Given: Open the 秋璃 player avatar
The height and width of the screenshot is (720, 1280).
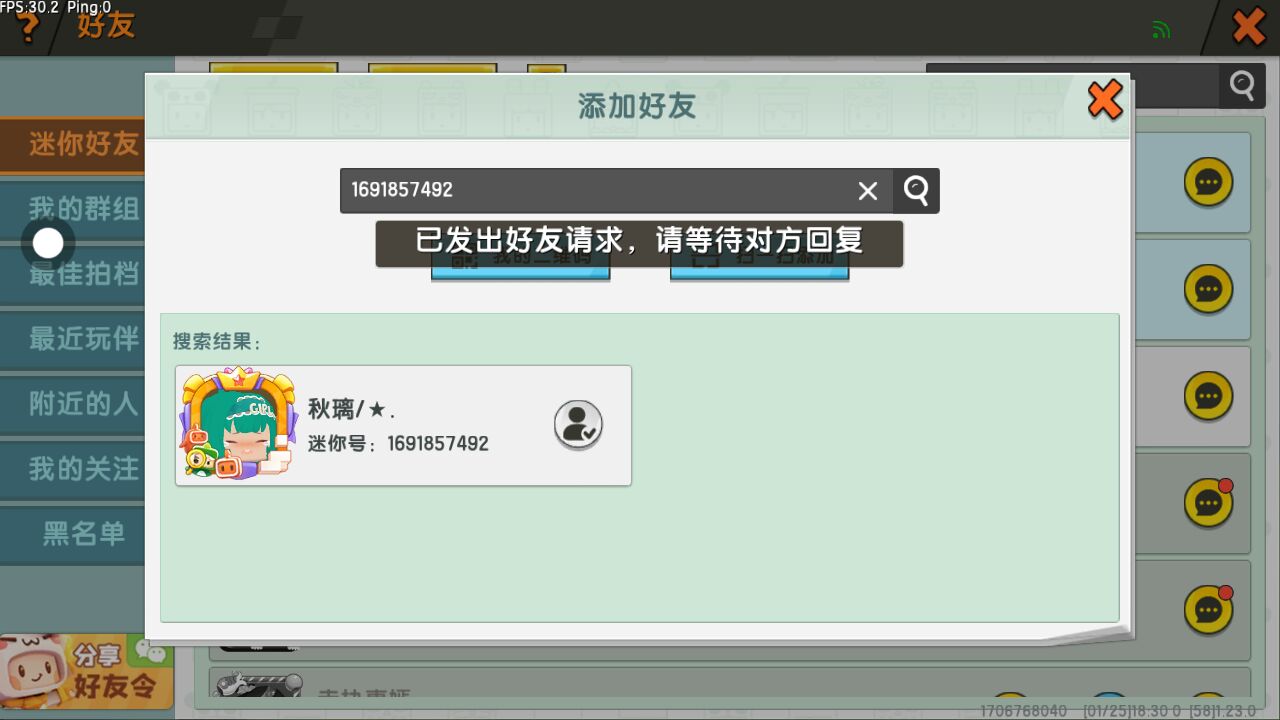Looking at the screenshot, I should pyautogui.click(x=238, y=424).
